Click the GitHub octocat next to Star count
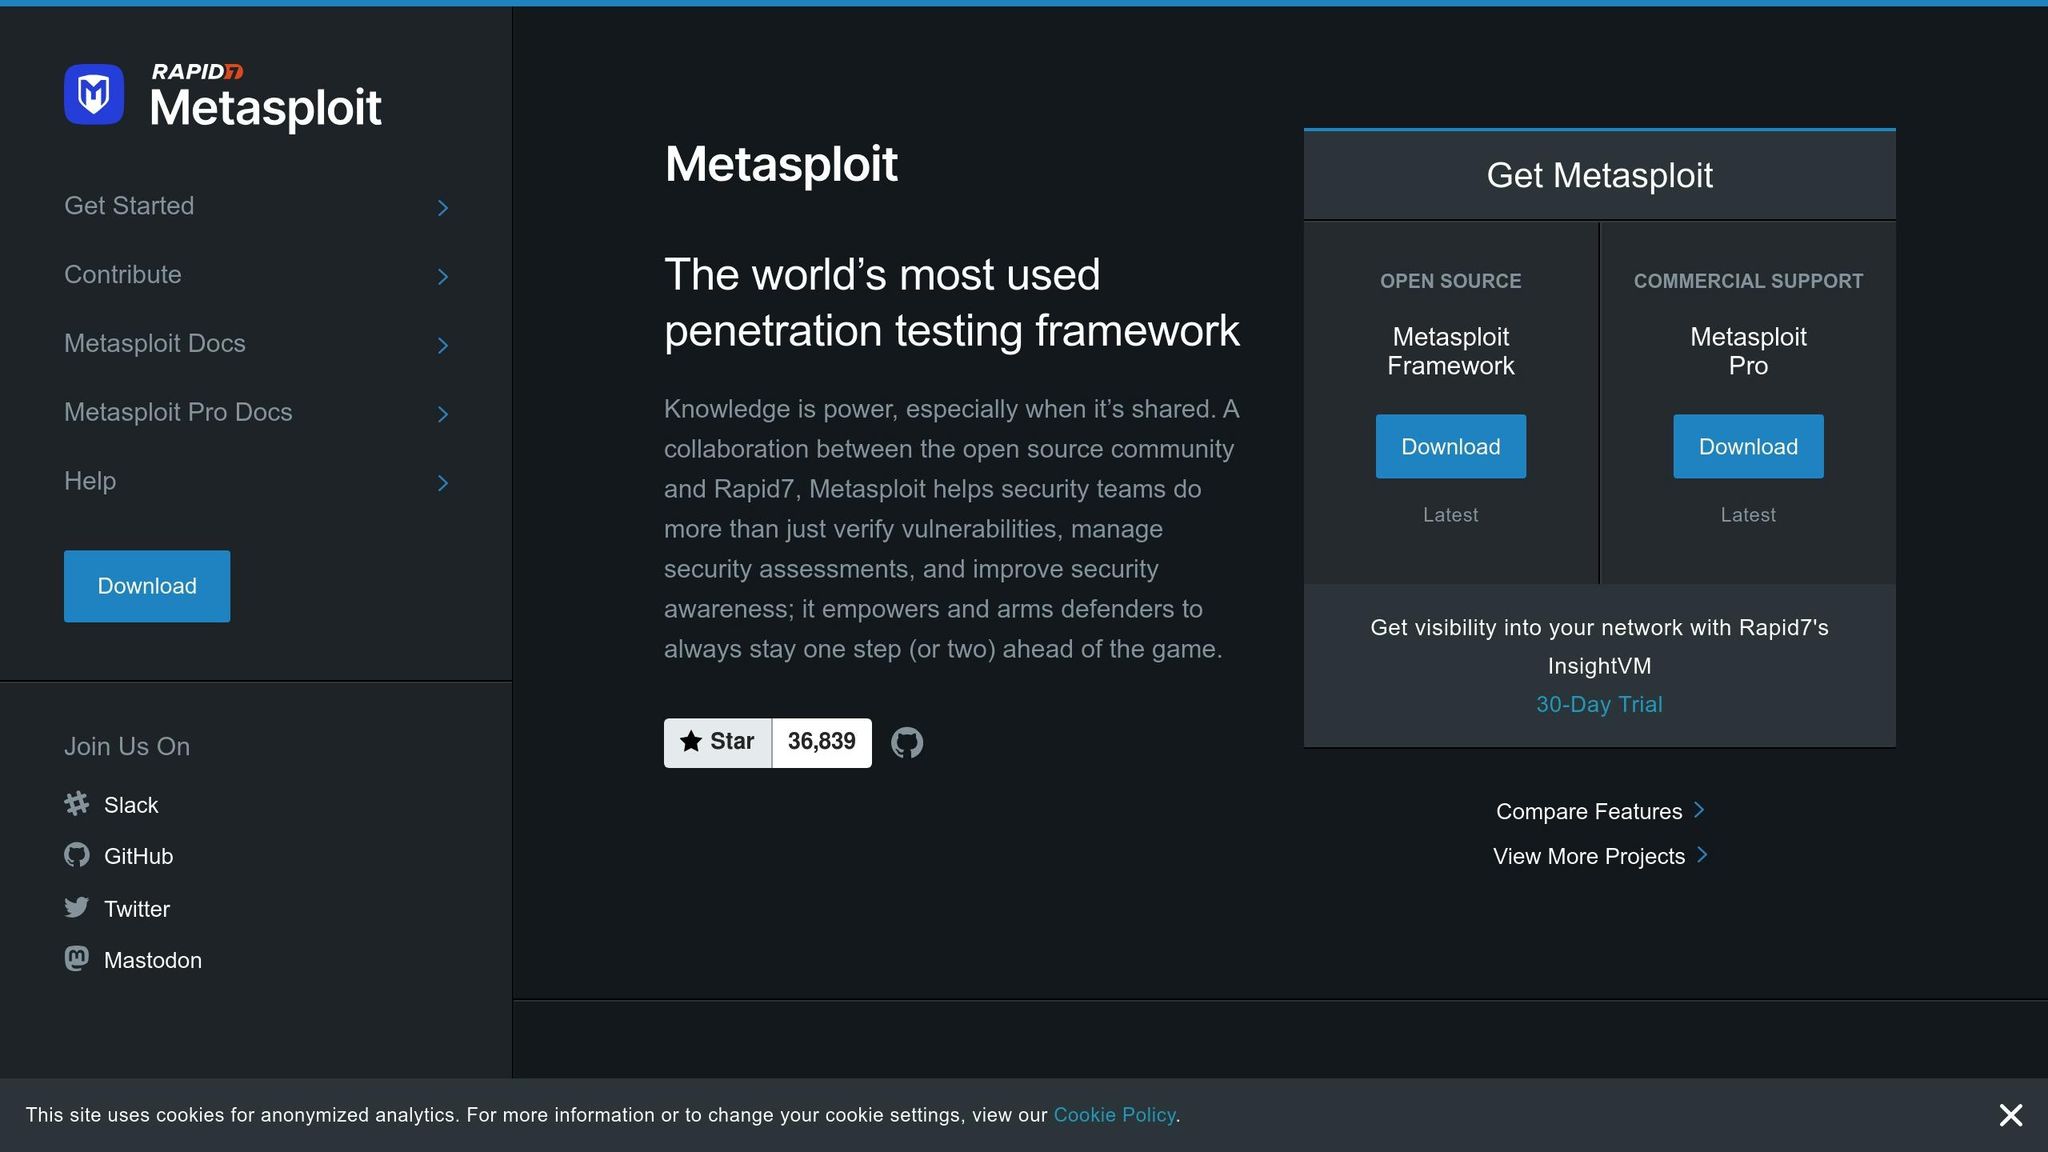The image size is (2048, 1152). pyautogui.click(x=907, y=742)
